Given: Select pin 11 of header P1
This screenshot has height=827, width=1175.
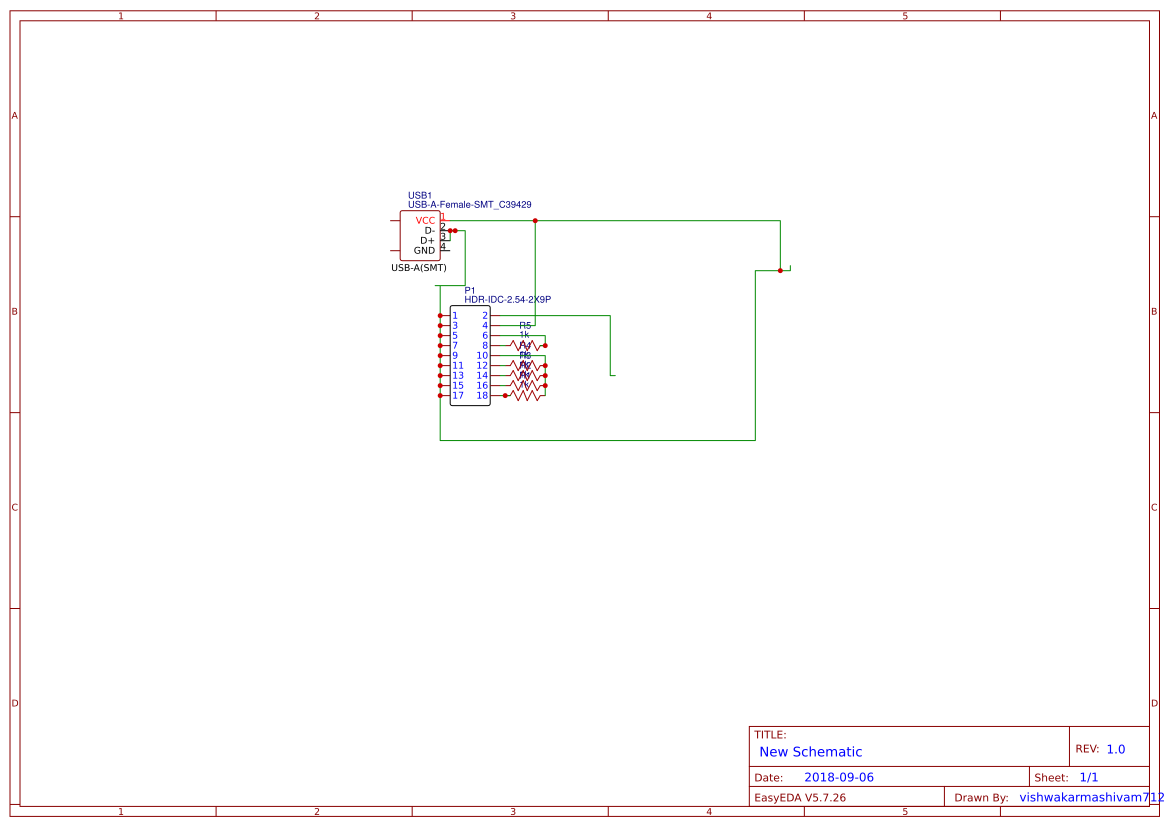Looking at the screenshot, I should [x=458, y=366].
